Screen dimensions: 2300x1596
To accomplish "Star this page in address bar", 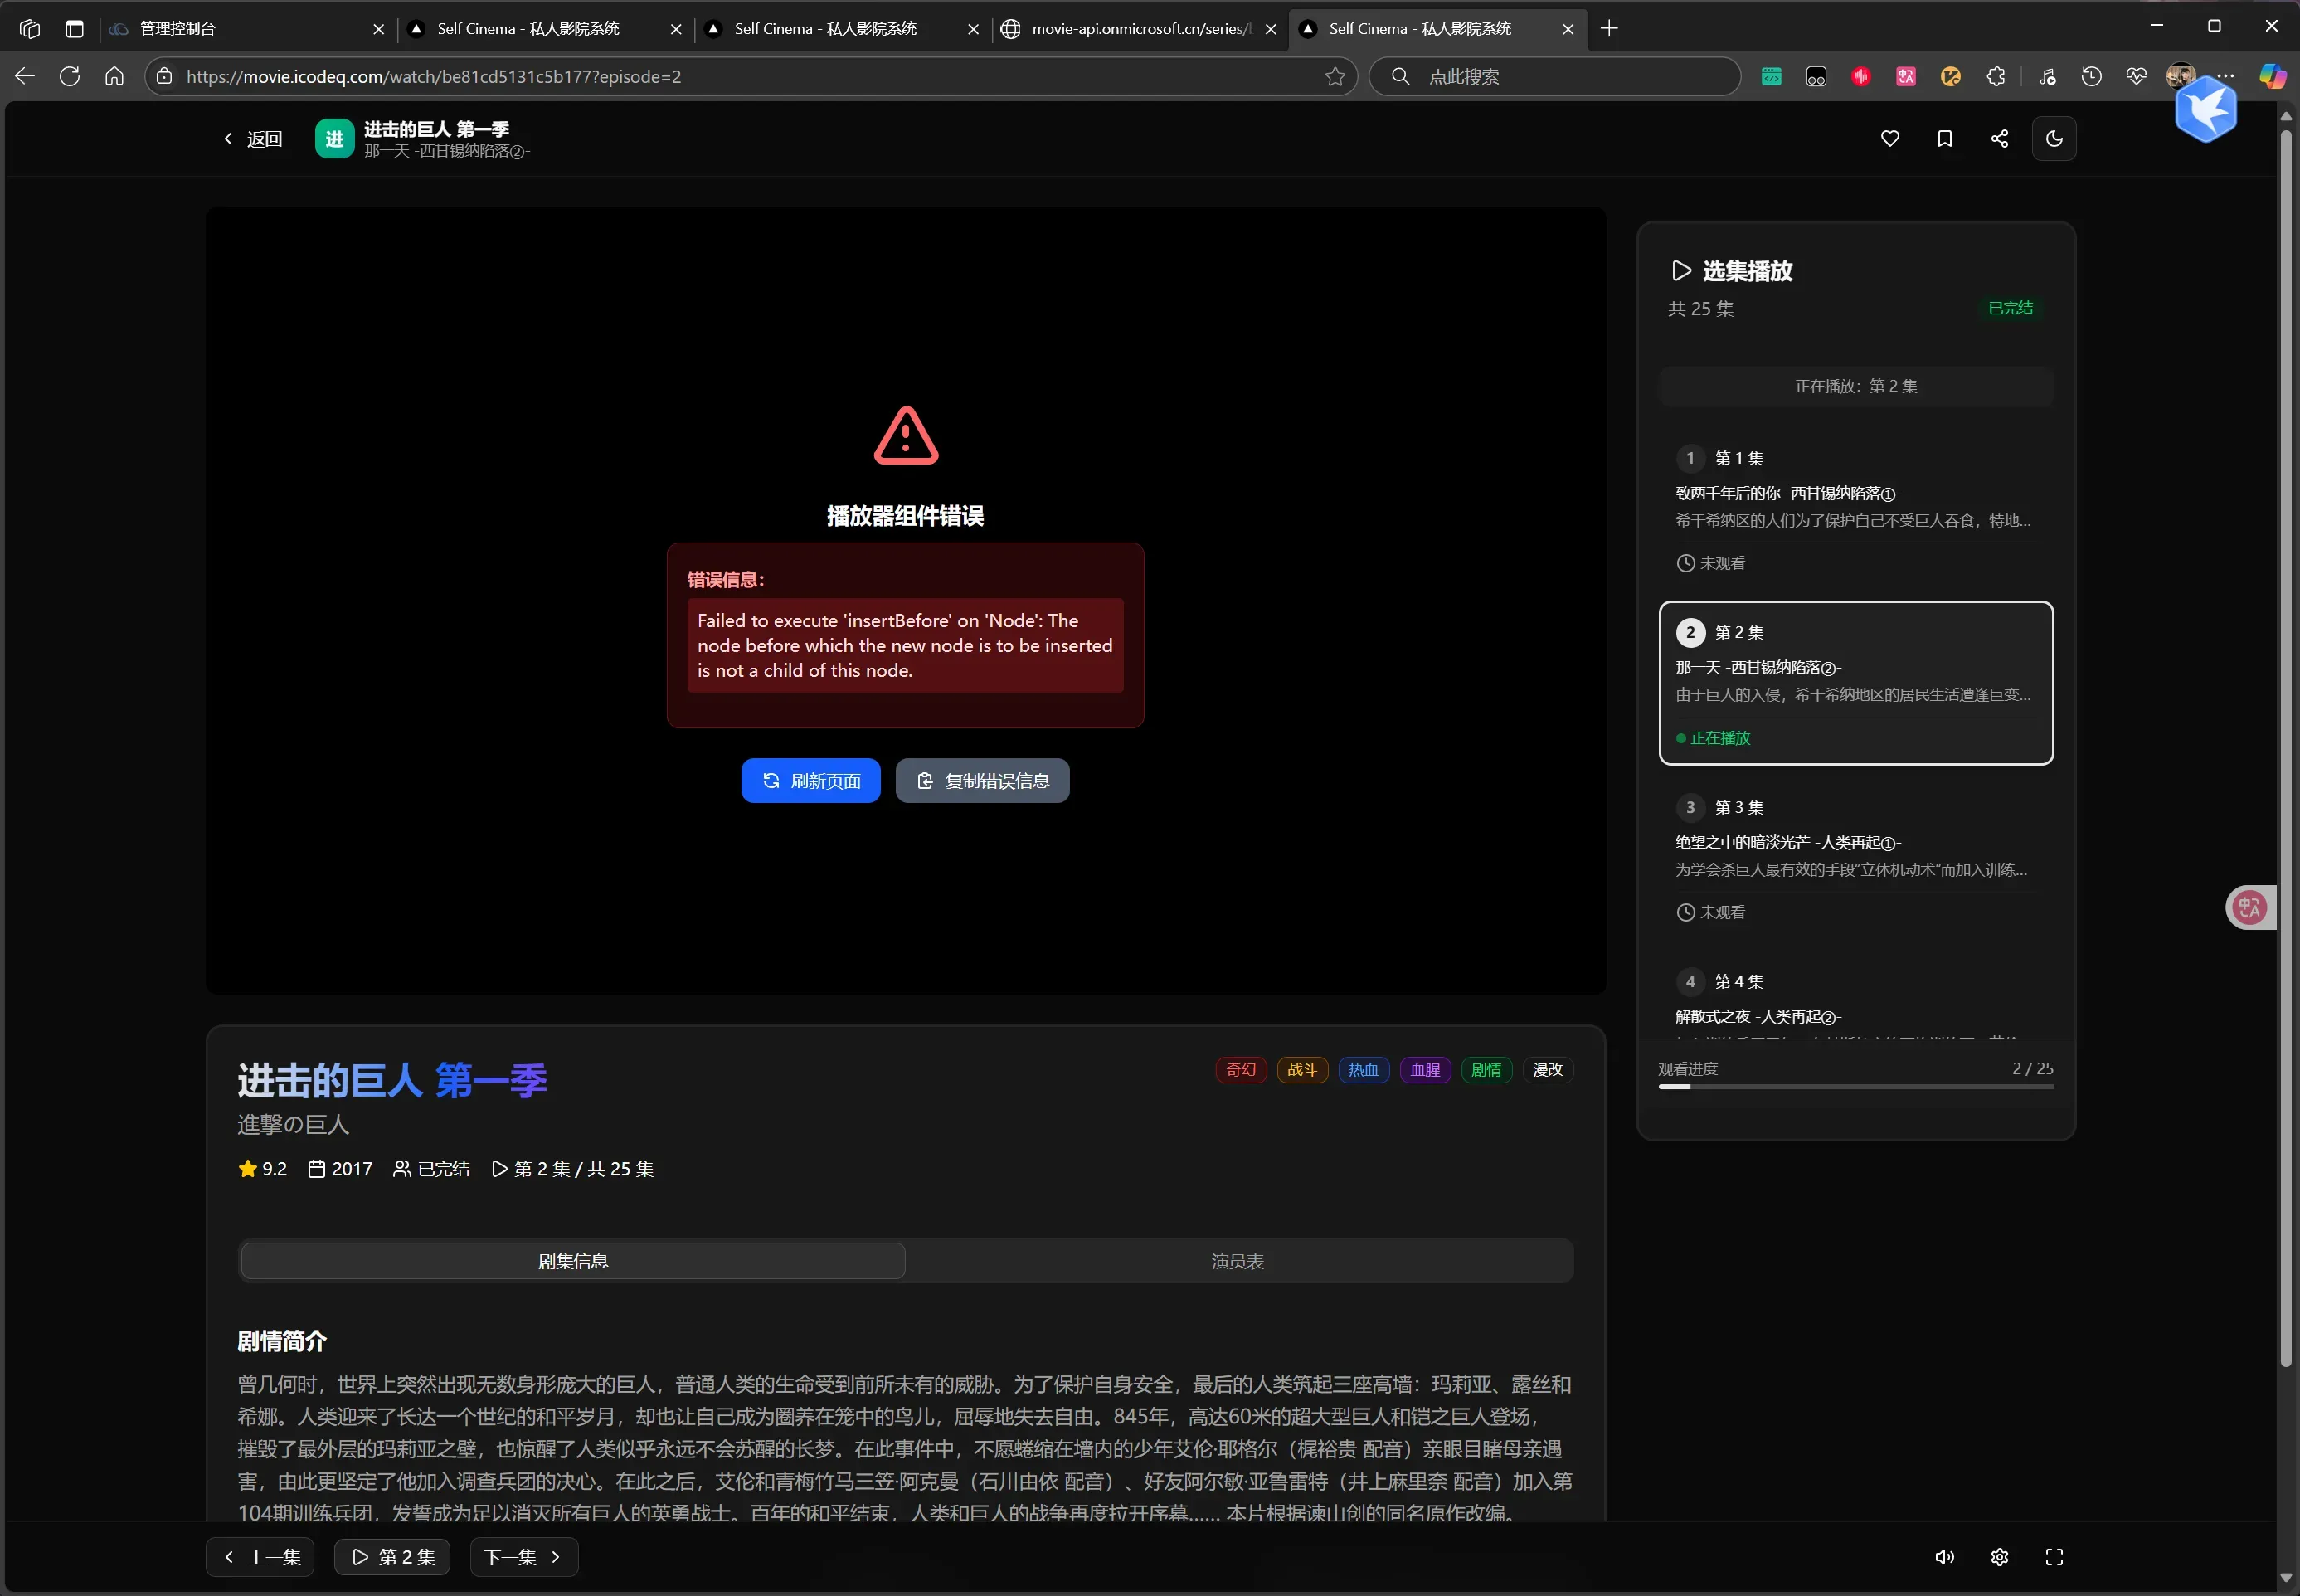I will 1334,77.
